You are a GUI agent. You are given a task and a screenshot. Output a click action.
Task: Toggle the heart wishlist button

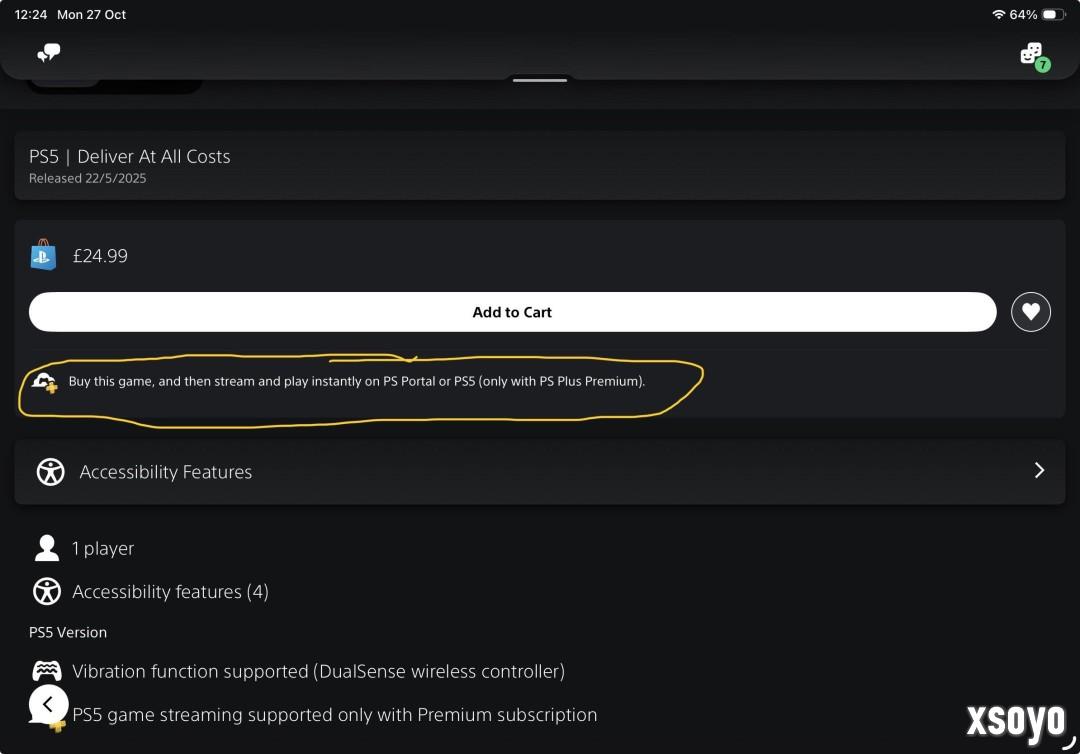[x=1031, y=312]
